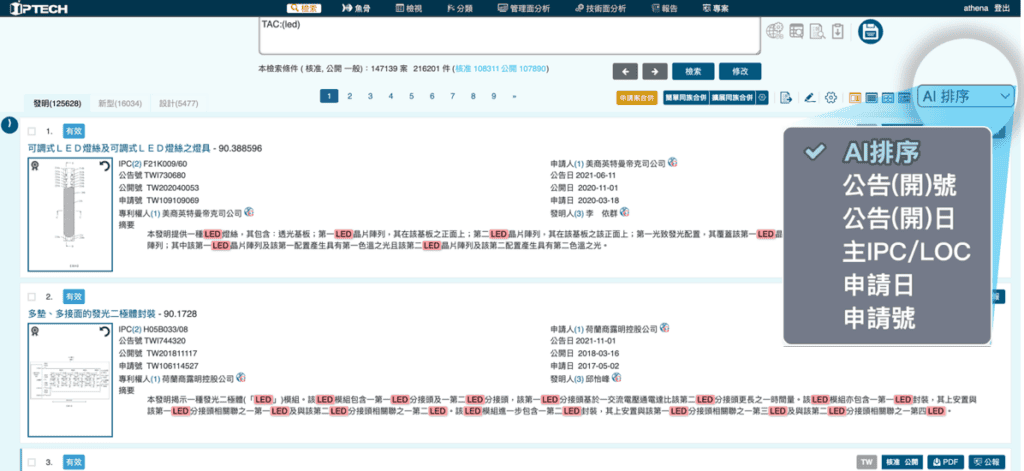Viewport: 1024px width, 471px height.
Task: Tick the checkbox for result 2
Action: tap(33, 297)
